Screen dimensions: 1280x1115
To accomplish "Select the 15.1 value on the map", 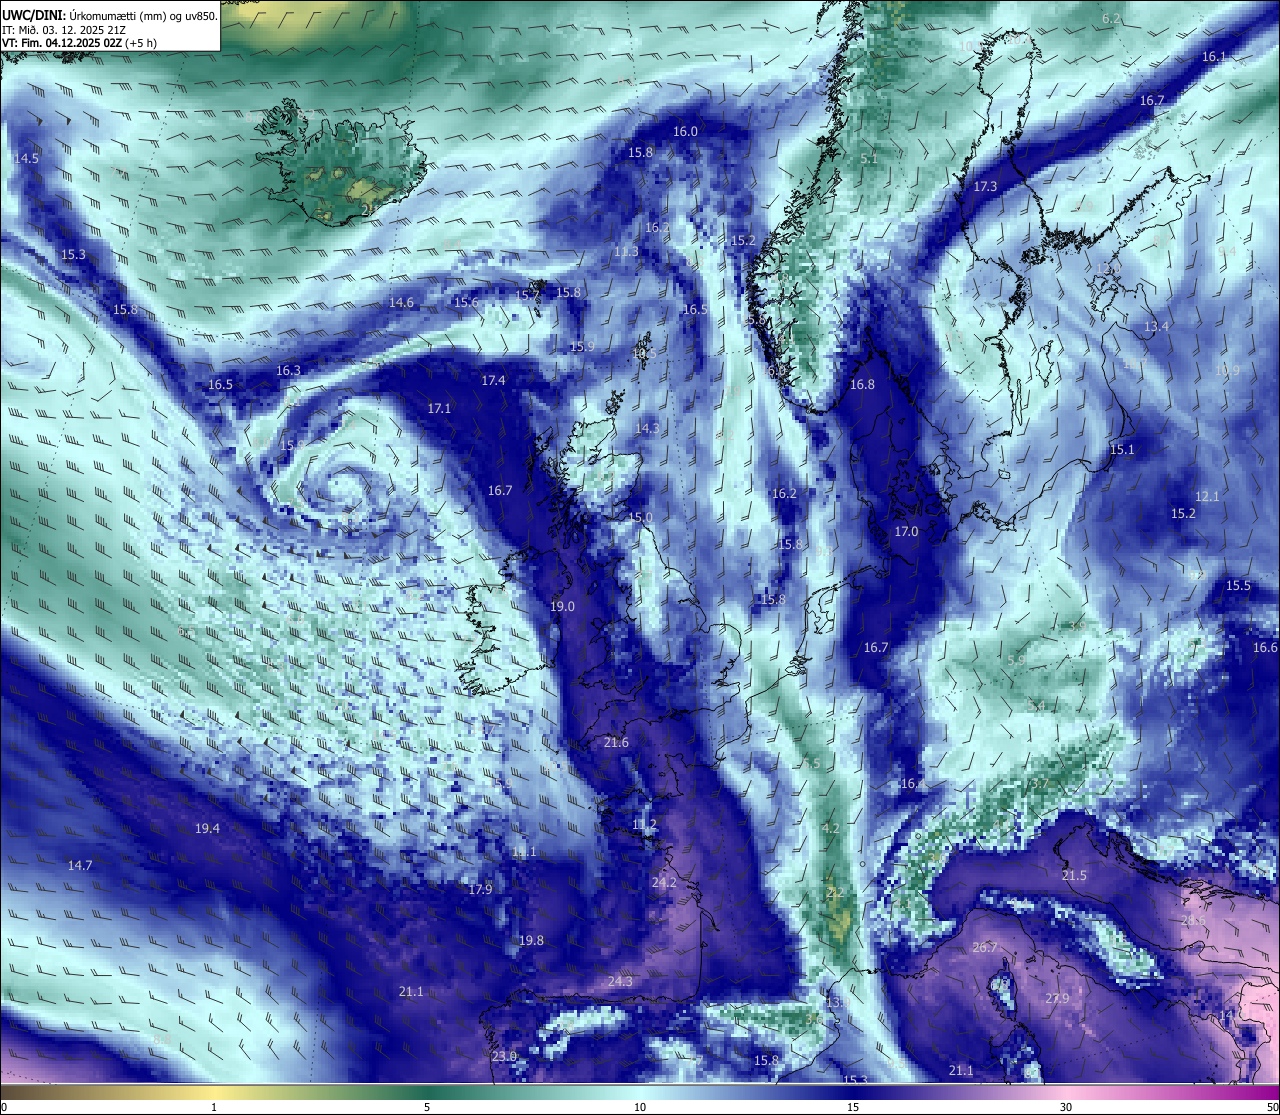I will pos(1122,449).
